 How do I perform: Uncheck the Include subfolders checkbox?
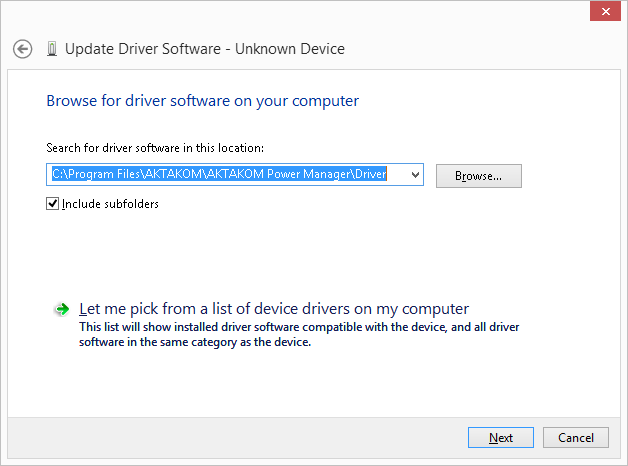click(52, 204)
